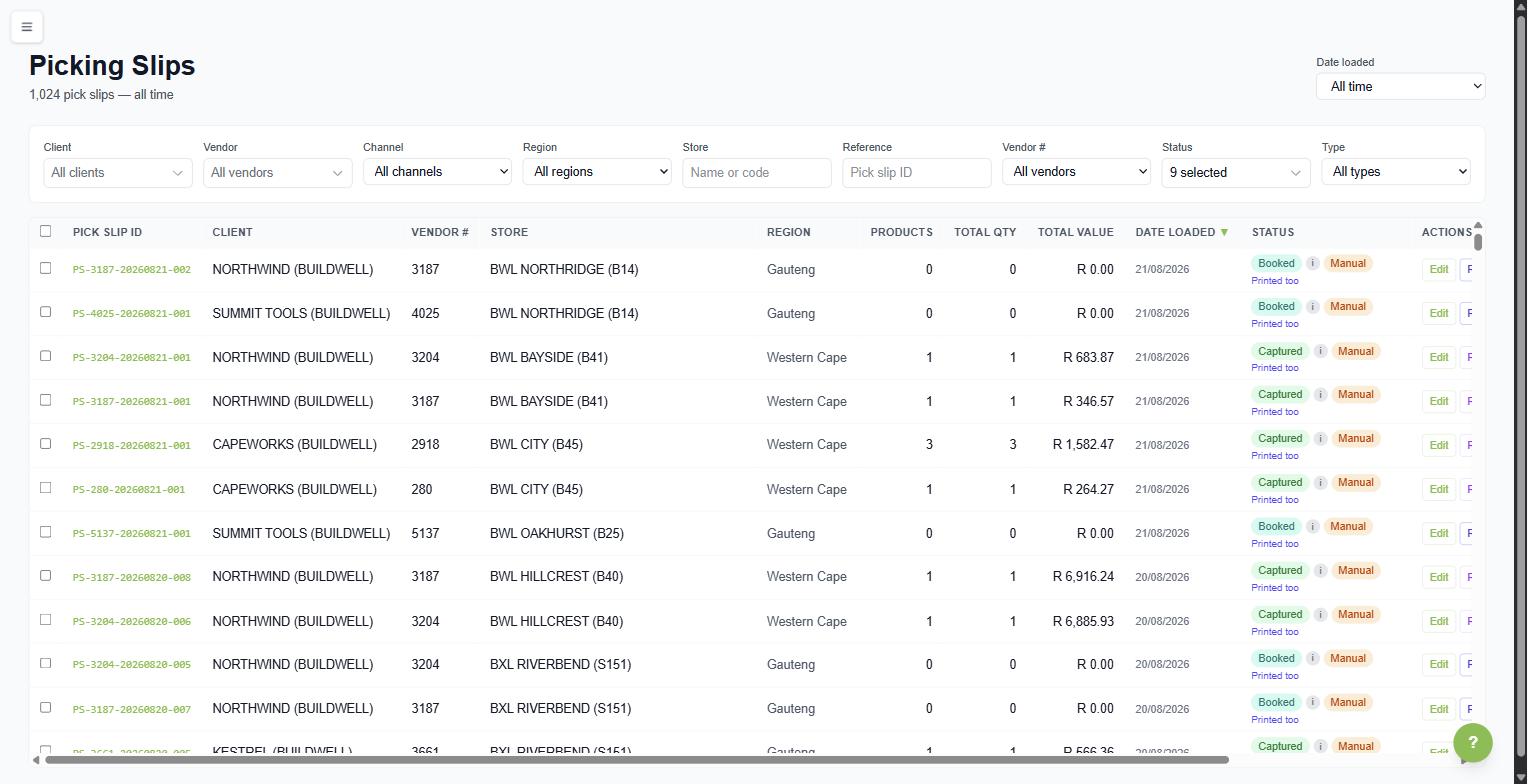The width and height of the screenshot is (1528, 784).
Task: Click Edit for PS-3204-20260821-001
Action: [1438, 357]
